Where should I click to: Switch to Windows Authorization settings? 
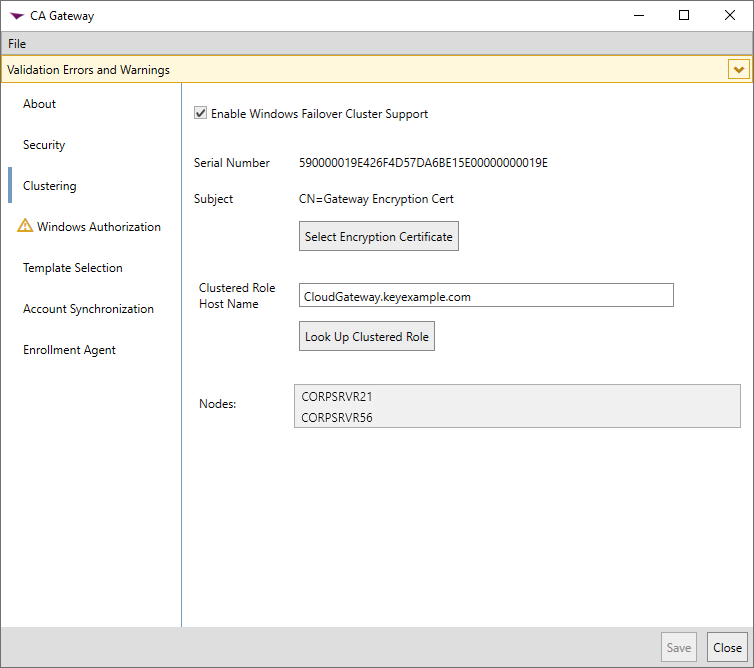tap(99, 227)
